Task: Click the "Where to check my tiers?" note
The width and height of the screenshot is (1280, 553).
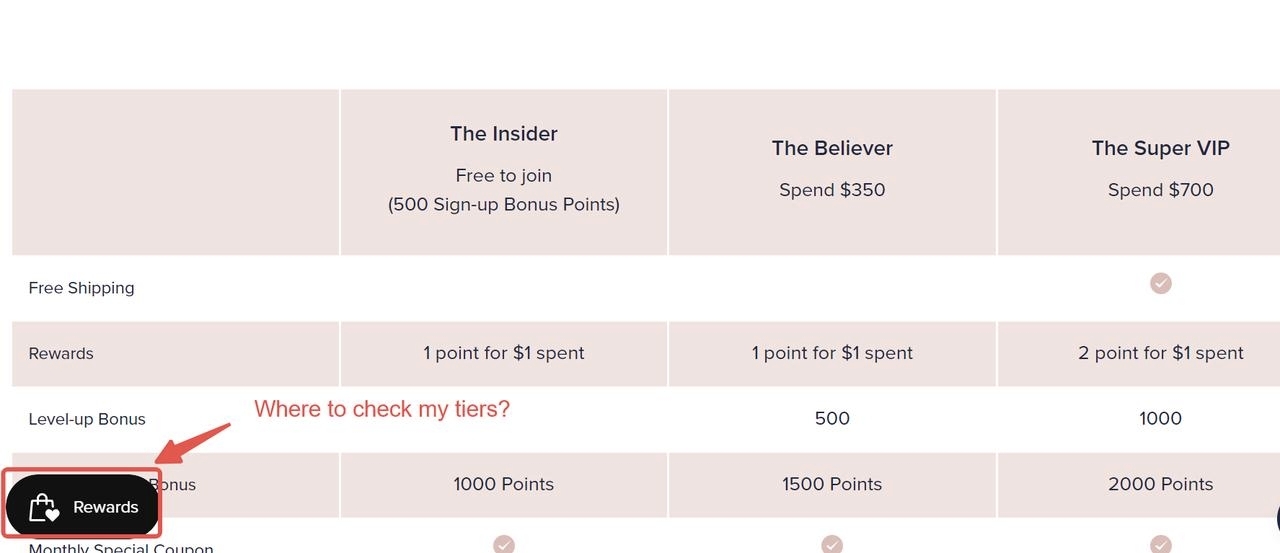Action: coord(382,409)
